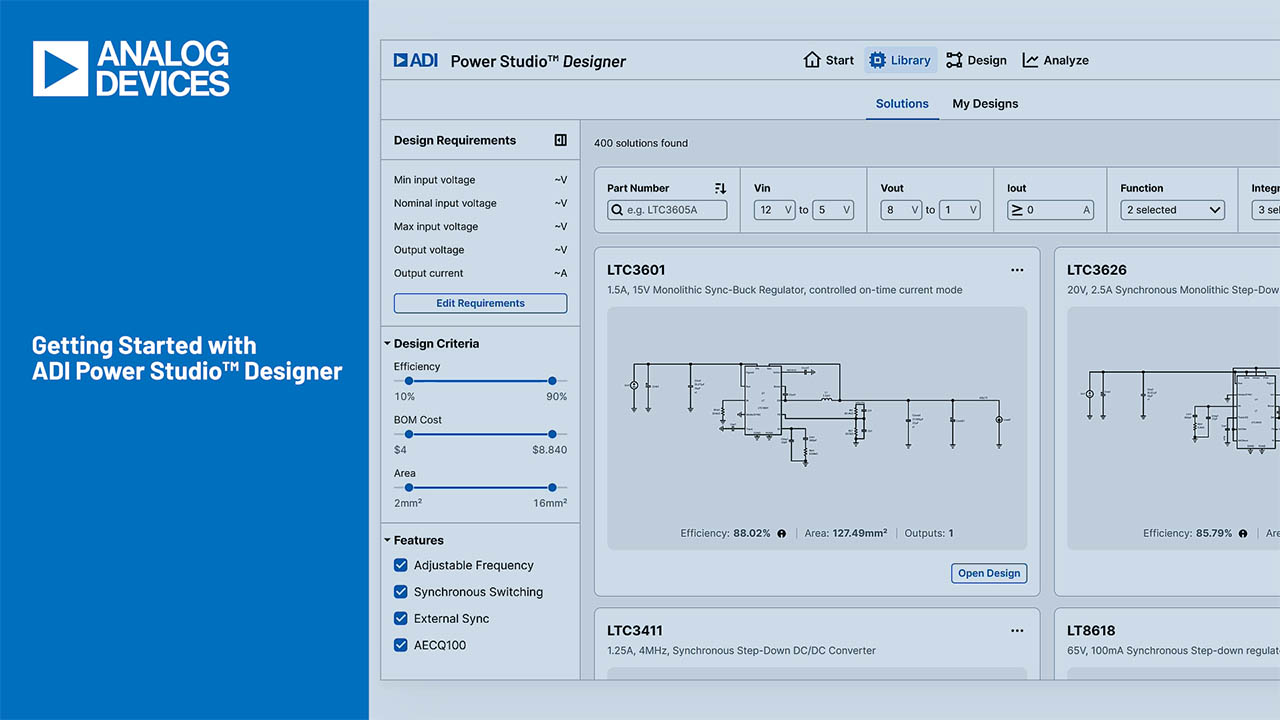Switch to the Analyze view
The height and width of the screenshot is (720, 1280).
tap(1055, 60)
